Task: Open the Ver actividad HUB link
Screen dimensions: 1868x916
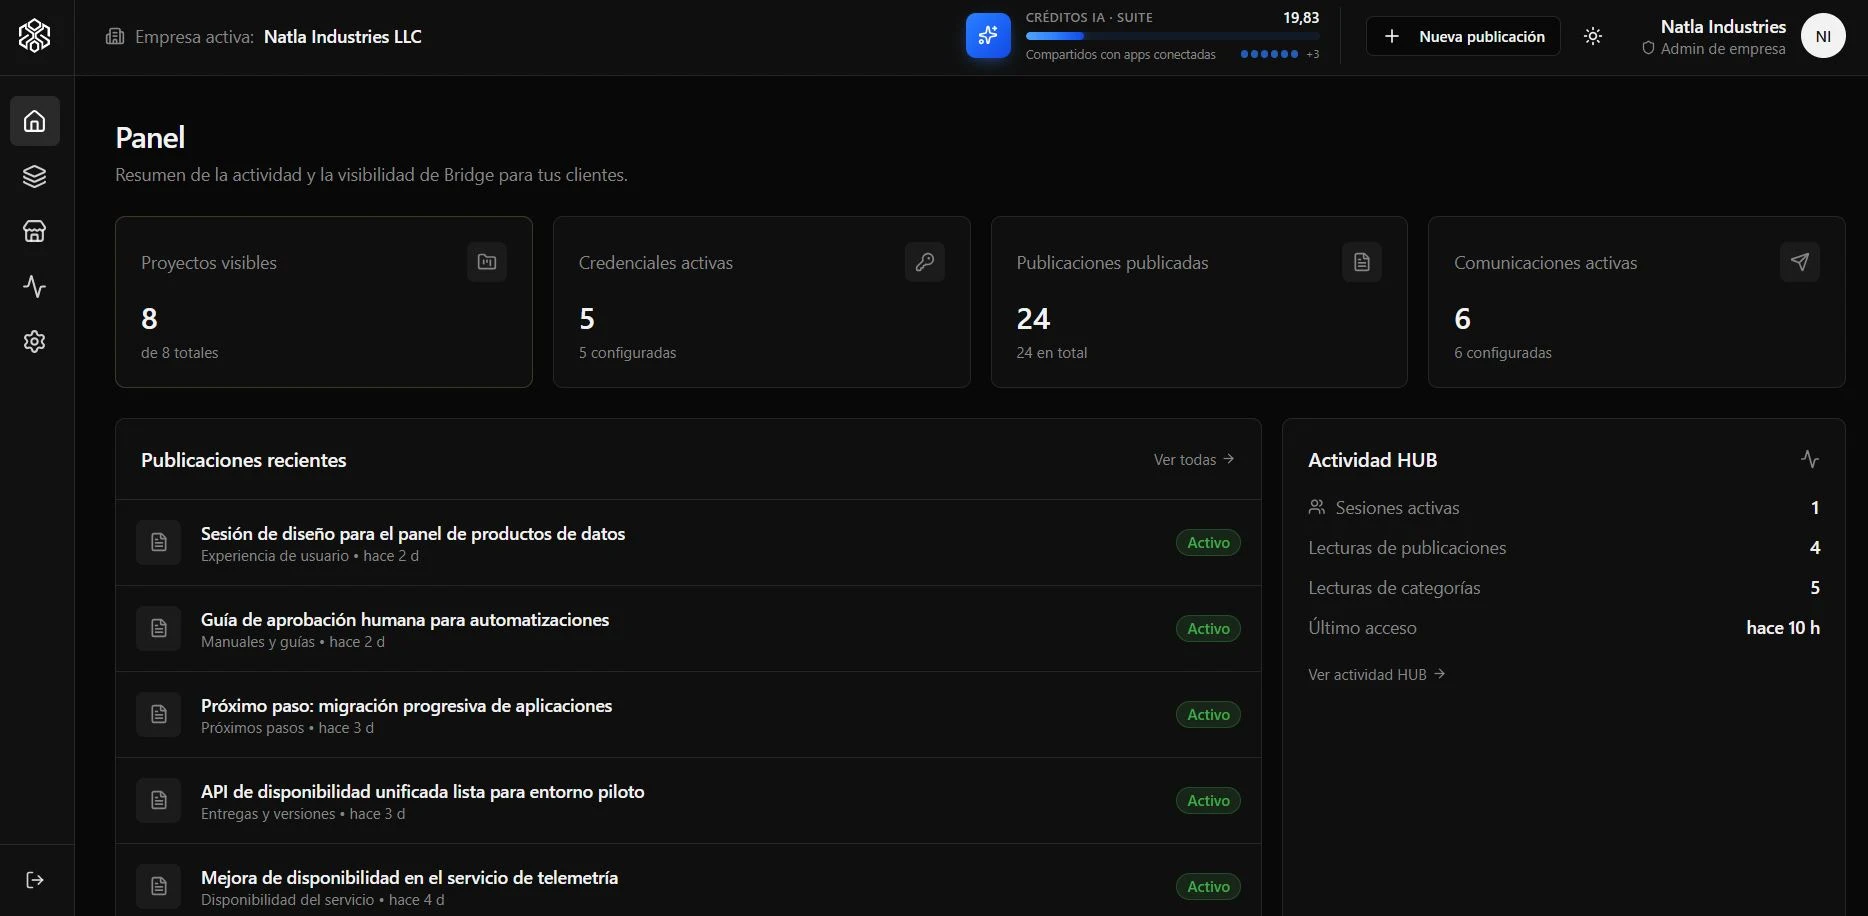Action: [x=1377, y=675]
